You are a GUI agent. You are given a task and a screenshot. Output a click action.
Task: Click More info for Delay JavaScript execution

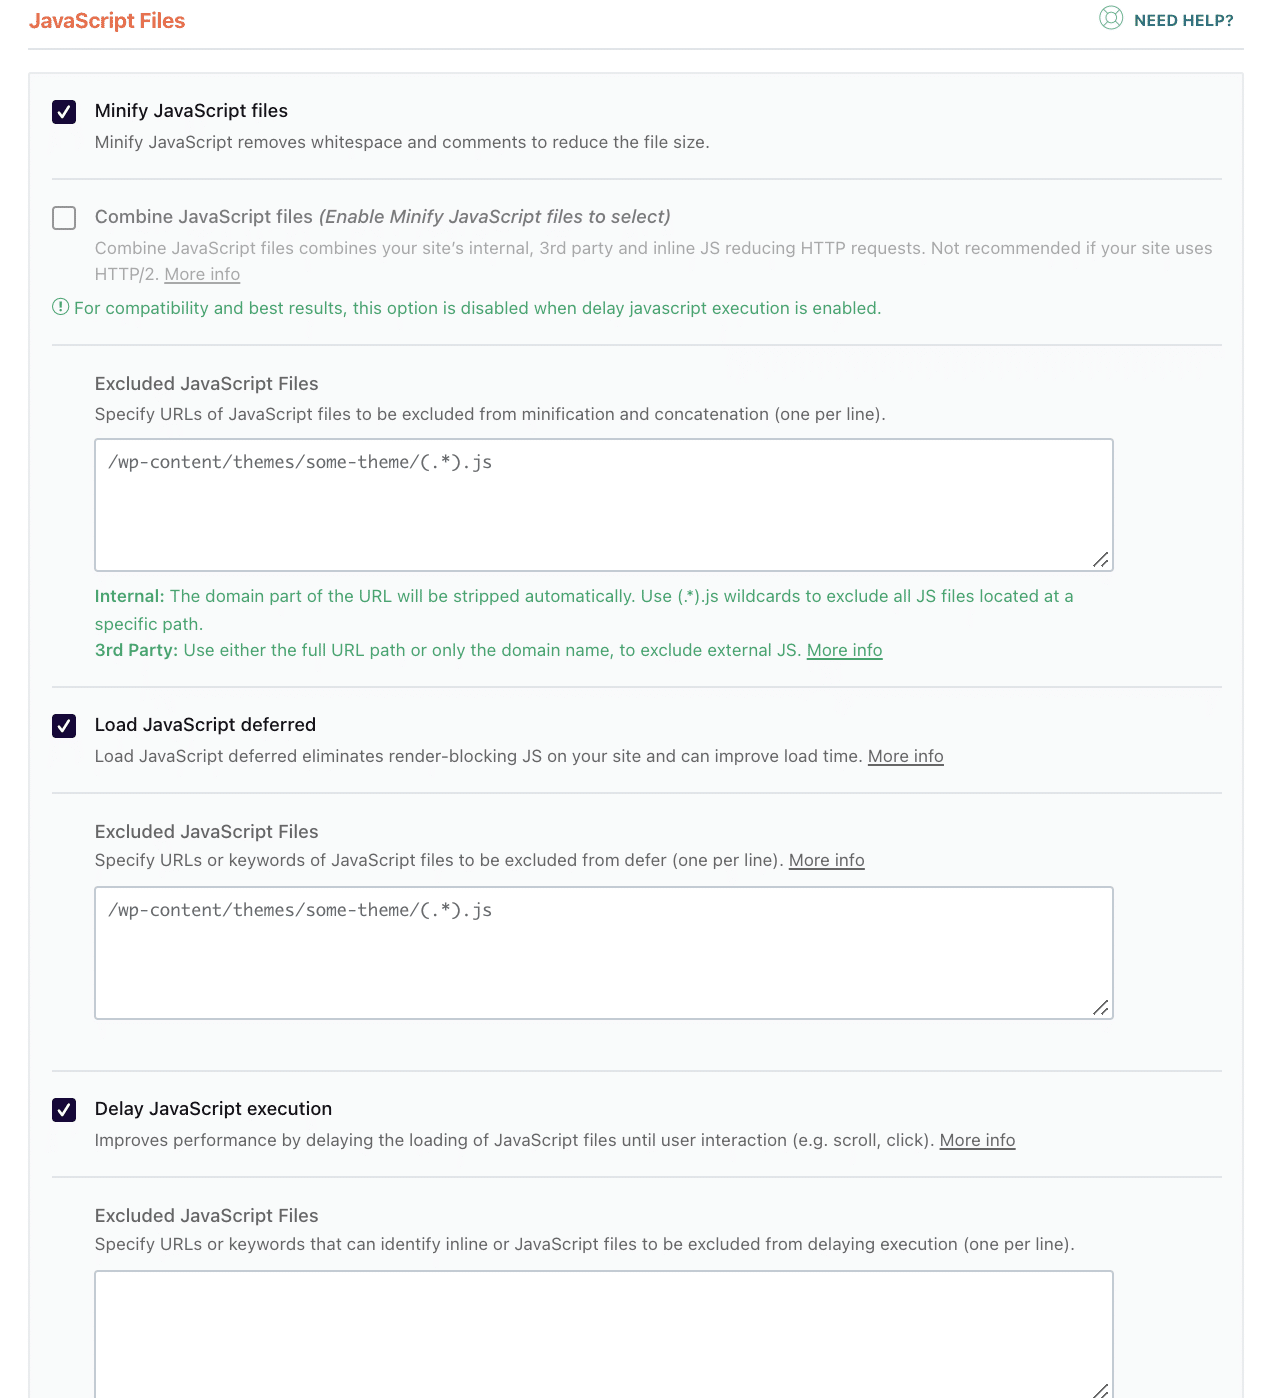977,1140
